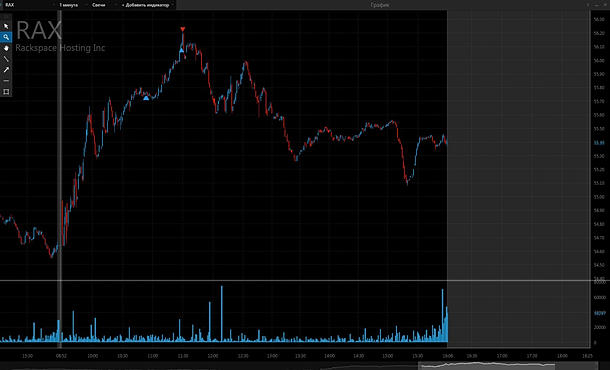Activate the magnifier zoom tool
This screenshot has height=370, width=610.
pyautogui.click(x=6, y=37)
